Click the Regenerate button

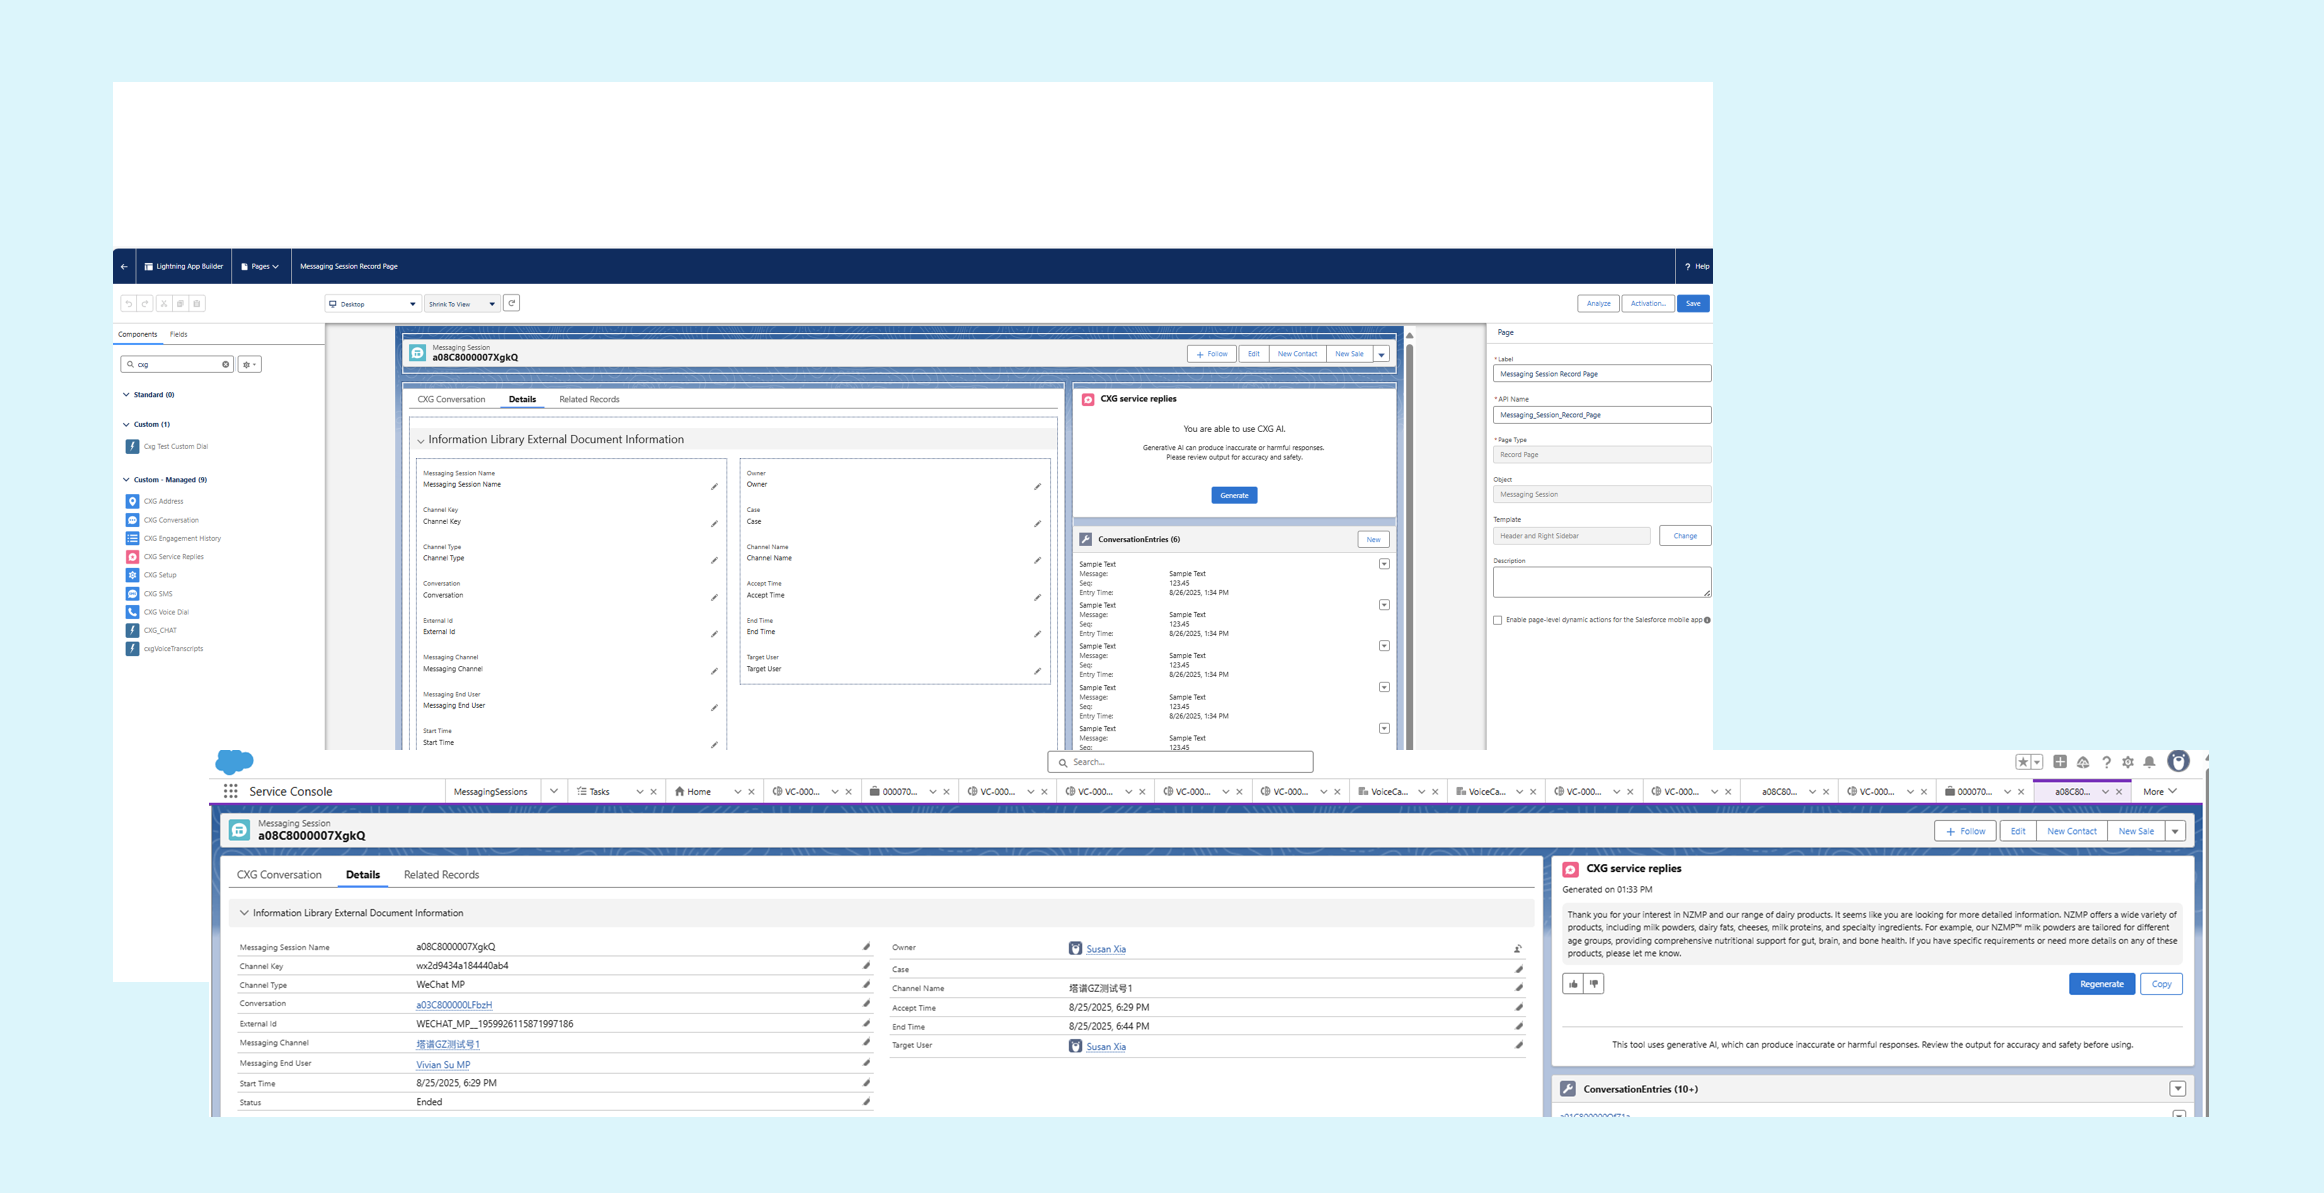[x=2101, y=984]
